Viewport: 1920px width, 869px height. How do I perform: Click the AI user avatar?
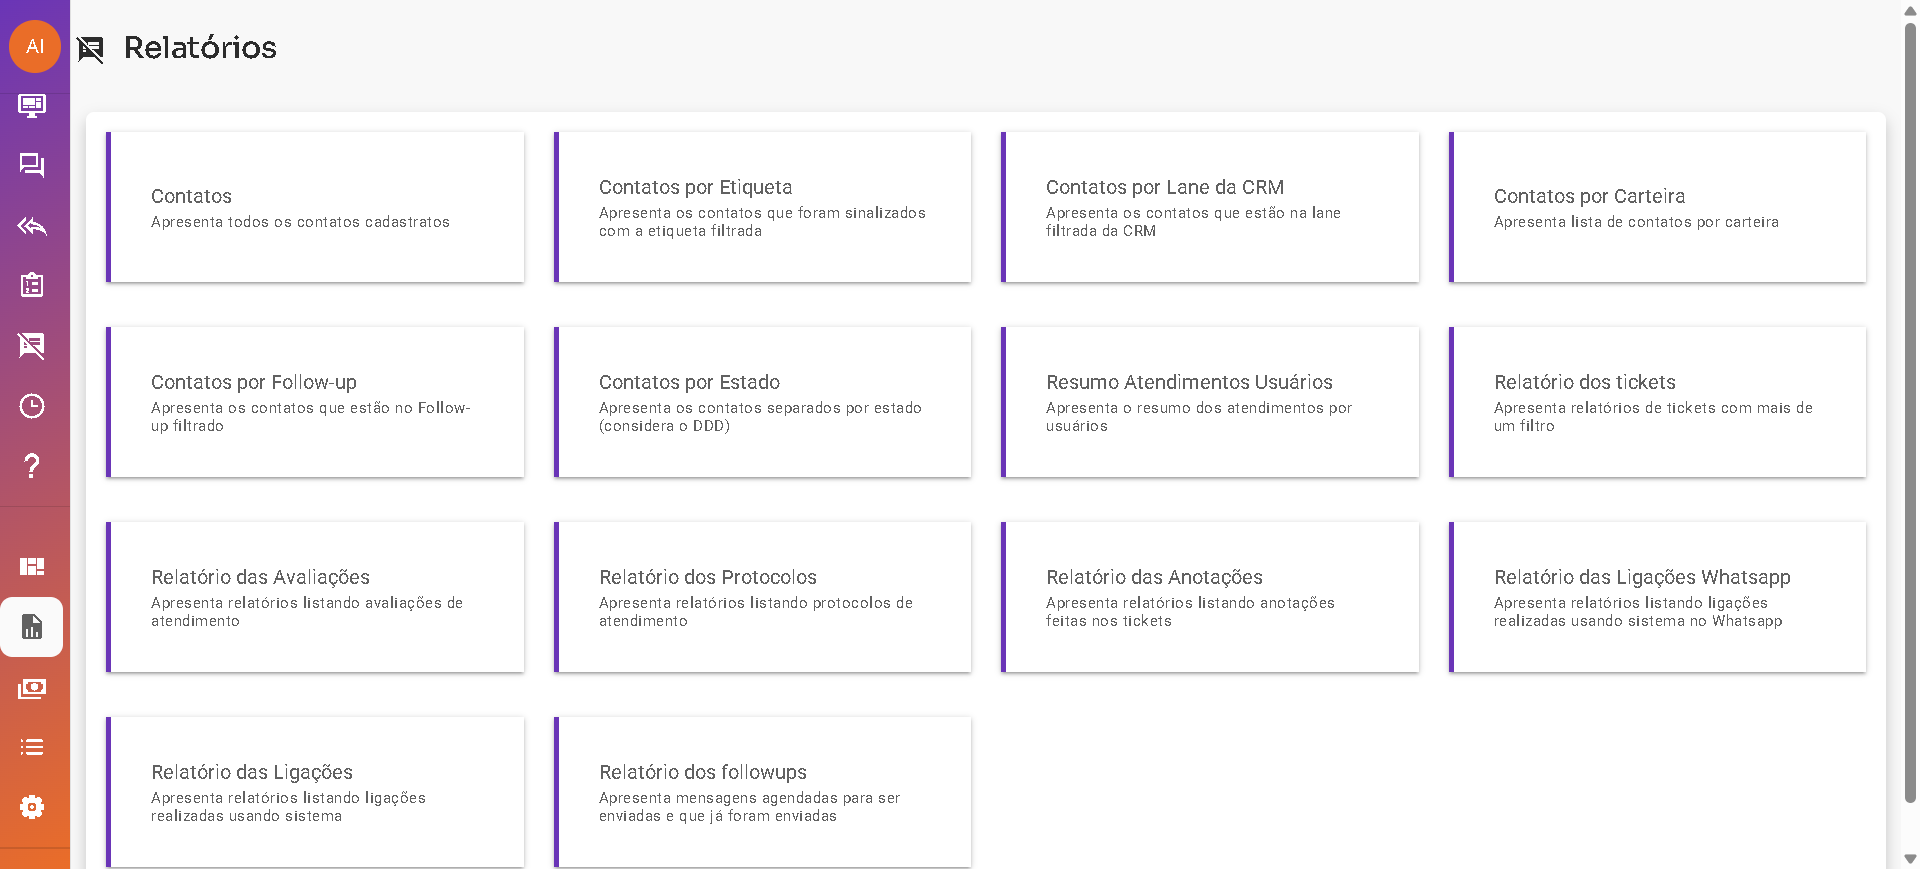click(x=35, y=46)
